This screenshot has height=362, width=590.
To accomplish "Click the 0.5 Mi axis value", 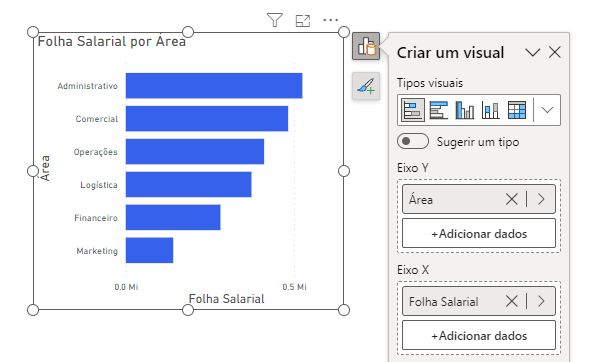I will pos(295,287).
